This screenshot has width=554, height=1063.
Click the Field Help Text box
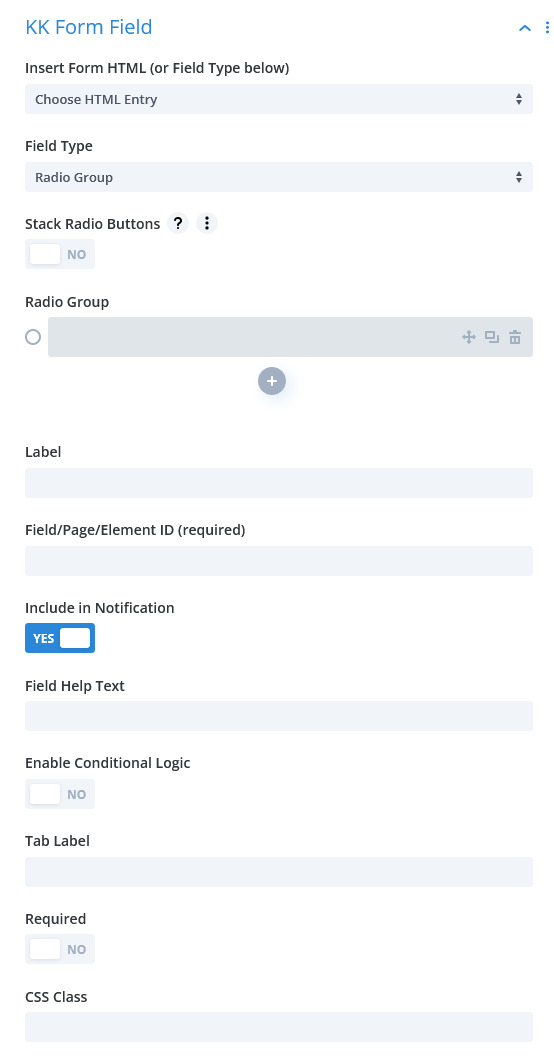coord(279,716)
